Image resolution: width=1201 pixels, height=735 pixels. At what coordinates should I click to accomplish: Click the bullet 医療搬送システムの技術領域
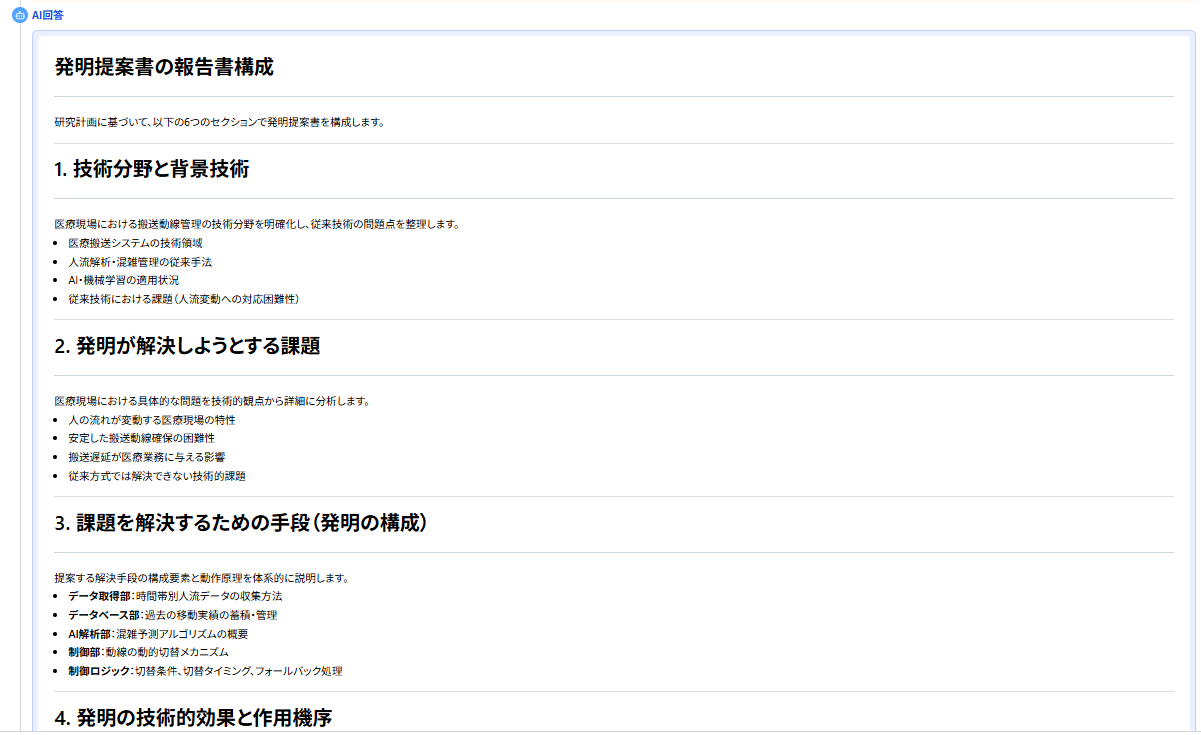tap(135, 243)
